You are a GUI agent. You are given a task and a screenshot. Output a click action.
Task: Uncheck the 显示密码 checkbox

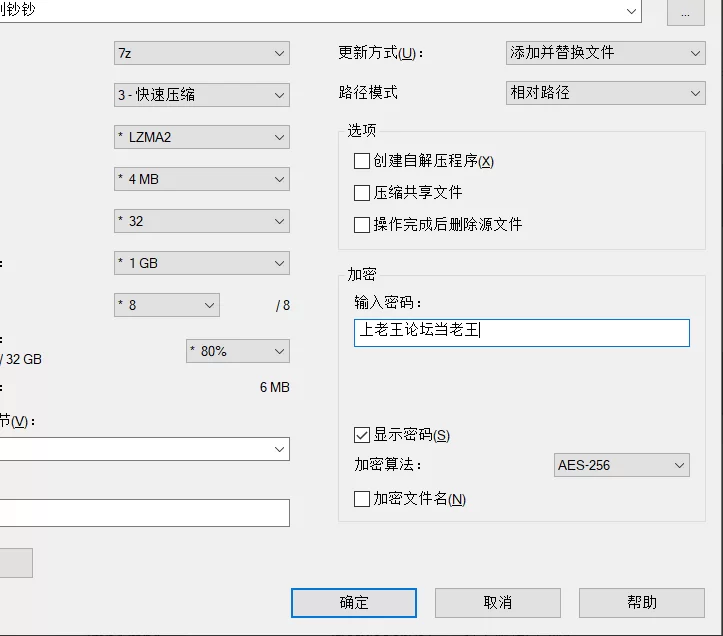(362, 435)
